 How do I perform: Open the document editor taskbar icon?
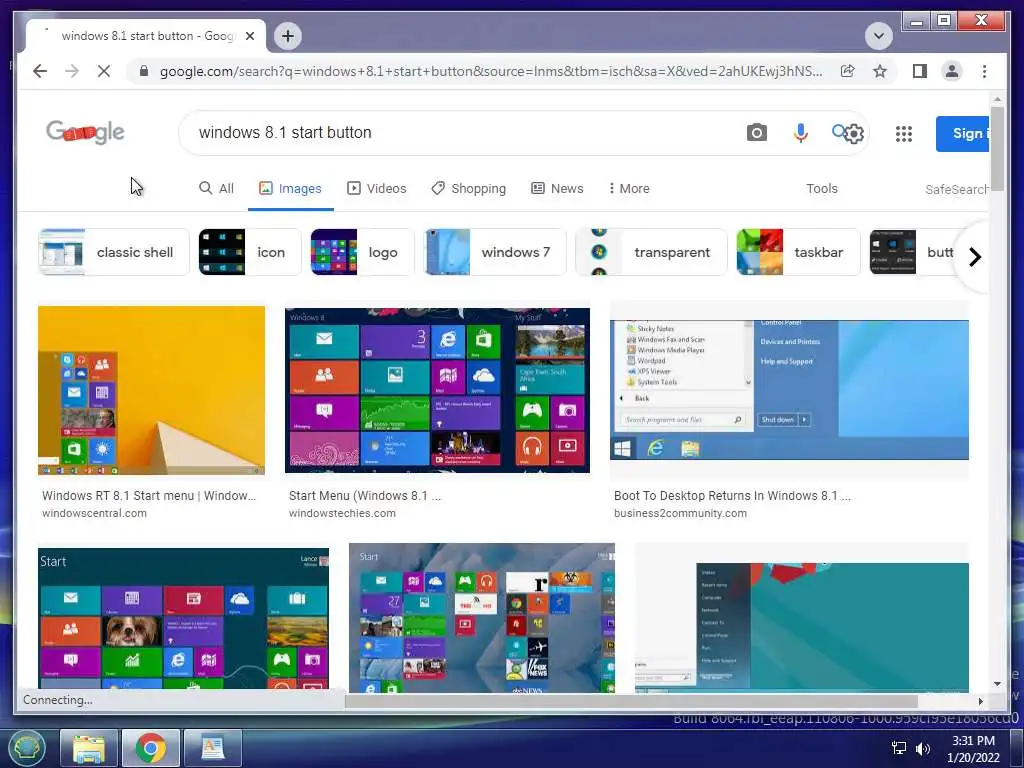point(213,748)
